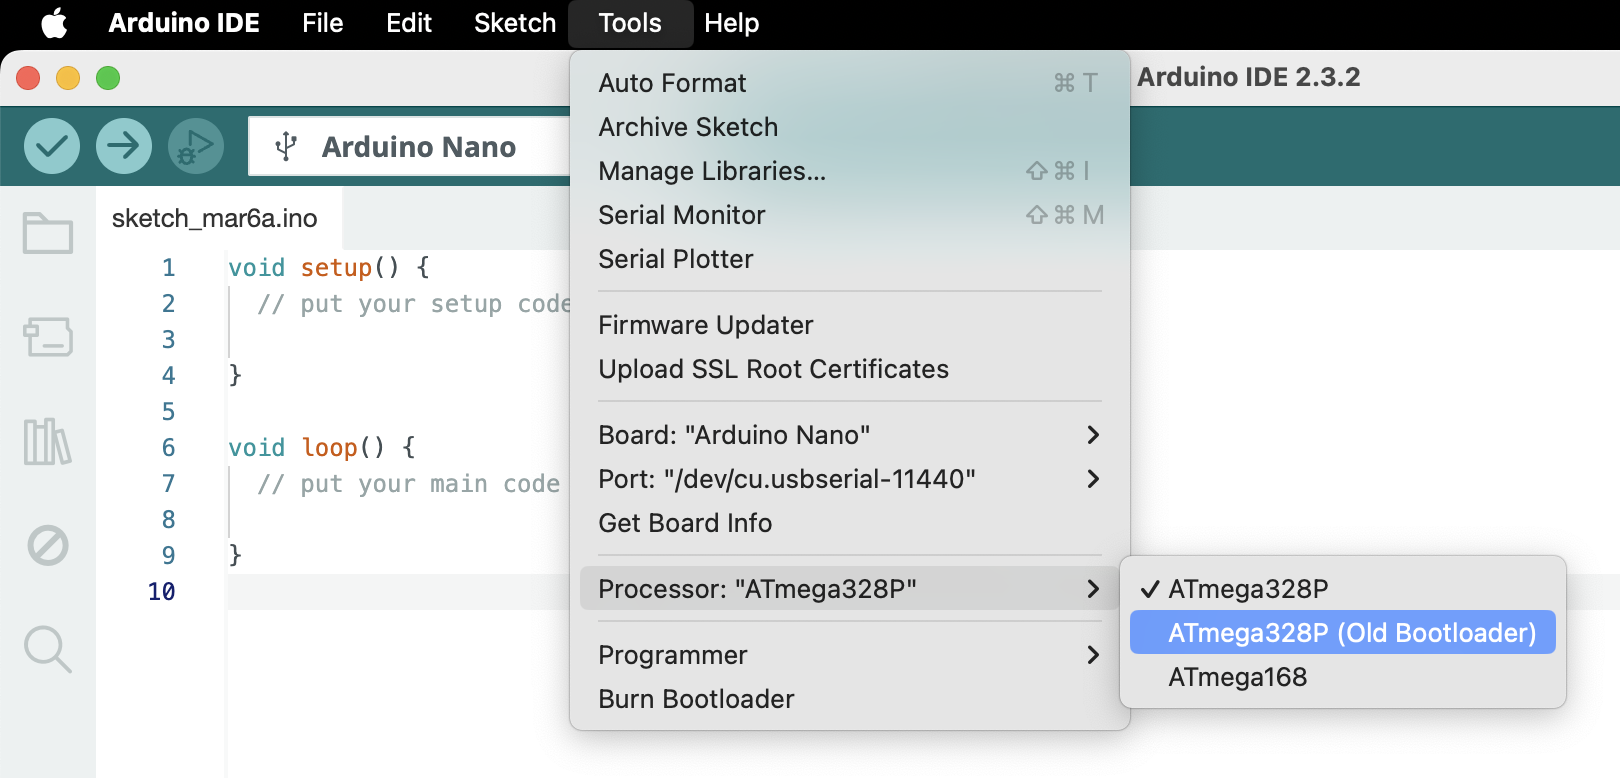Select ATmega328P (Old Bootloader) option
The height and width of the screenshot is (778, 1620).
[x=1343, y=633]
